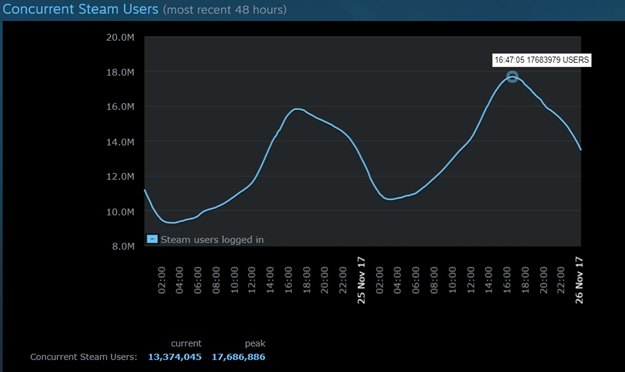
Task: Click the tooltip reading 16:47:05 17683979 USERS
Action: point(541,60)
